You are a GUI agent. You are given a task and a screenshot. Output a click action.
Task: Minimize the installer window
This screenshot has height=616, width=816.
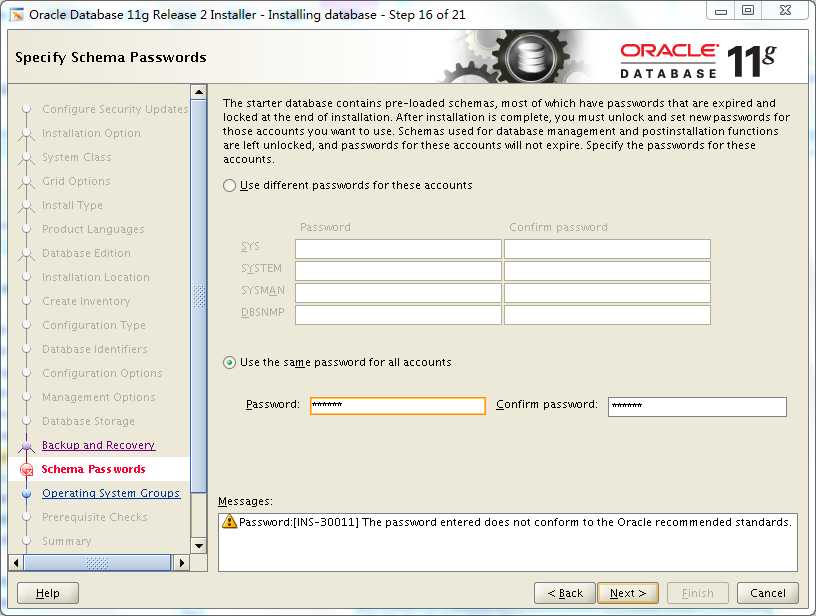click(721, 11)
